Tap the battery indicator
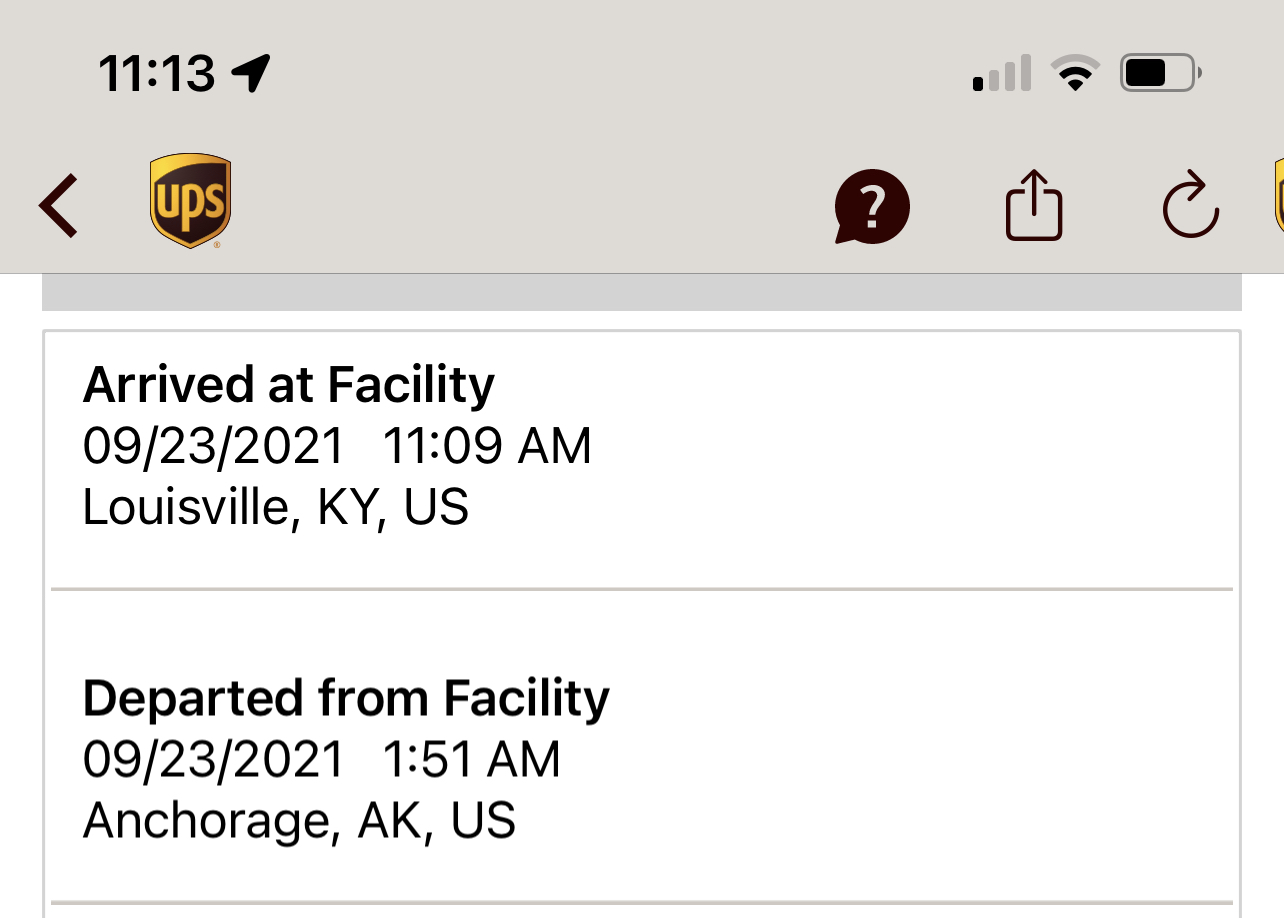This screenshot has height=918, width=1284. pyautogui.click(x=1160, y=73)
